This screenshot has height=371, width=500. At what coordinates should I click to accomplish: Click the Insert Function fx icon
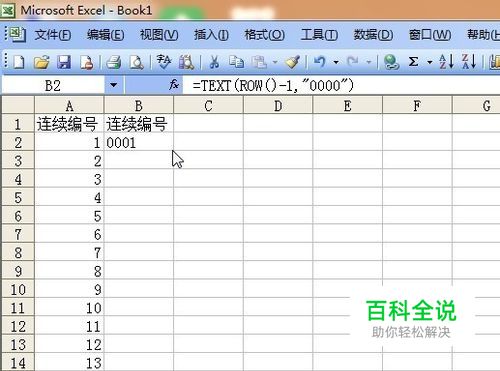(x=174, y=85)
